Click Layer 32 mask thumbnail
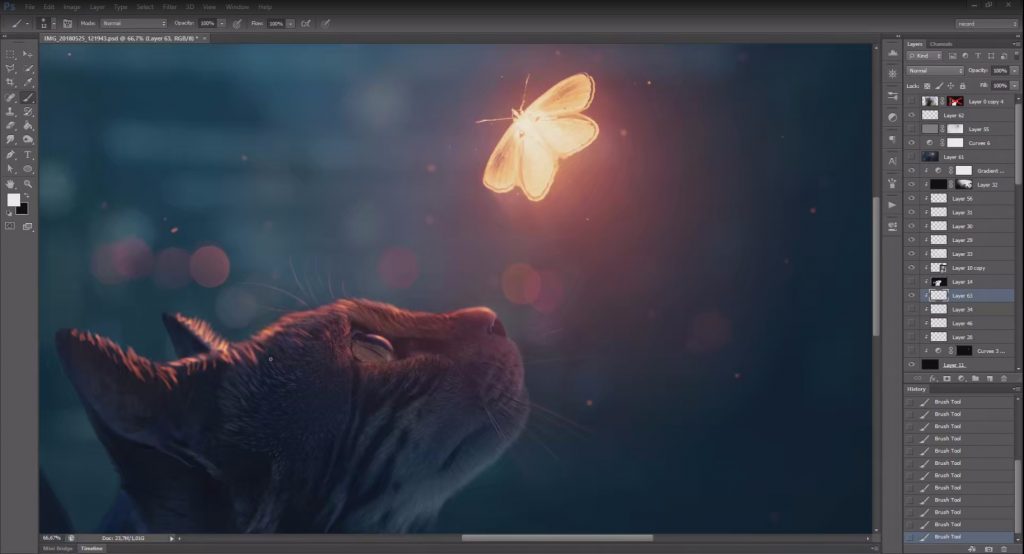 (x=964, y=184)
